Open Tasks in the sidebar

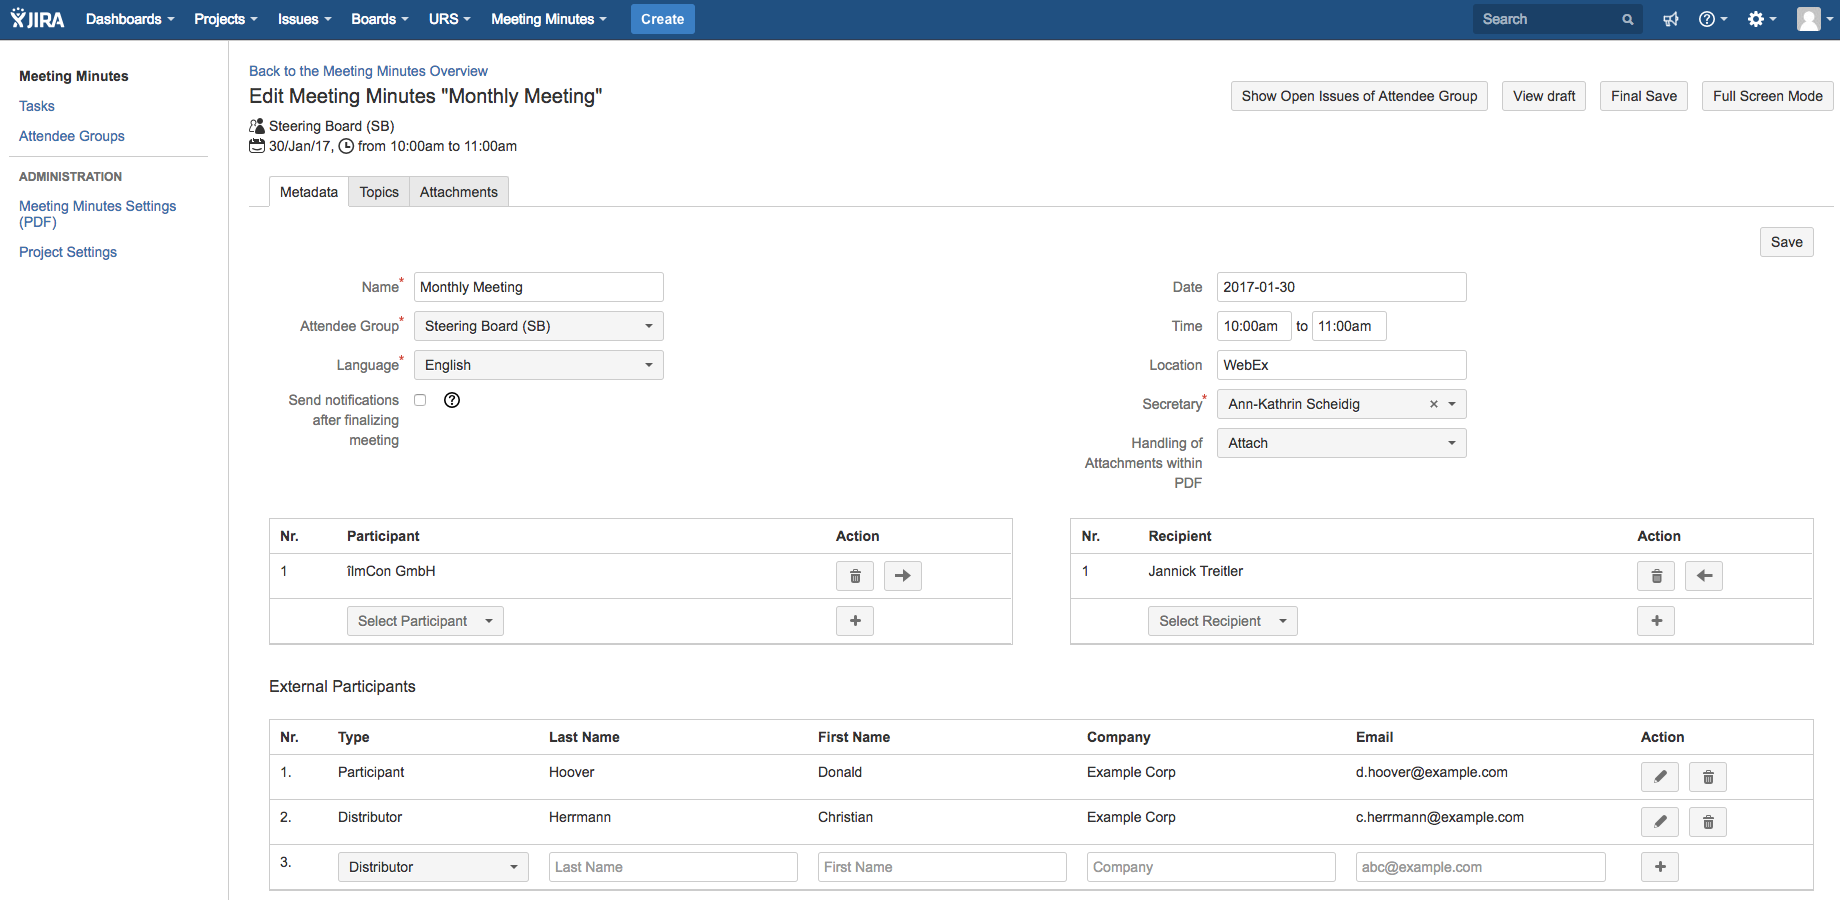(x=37, y=106)
